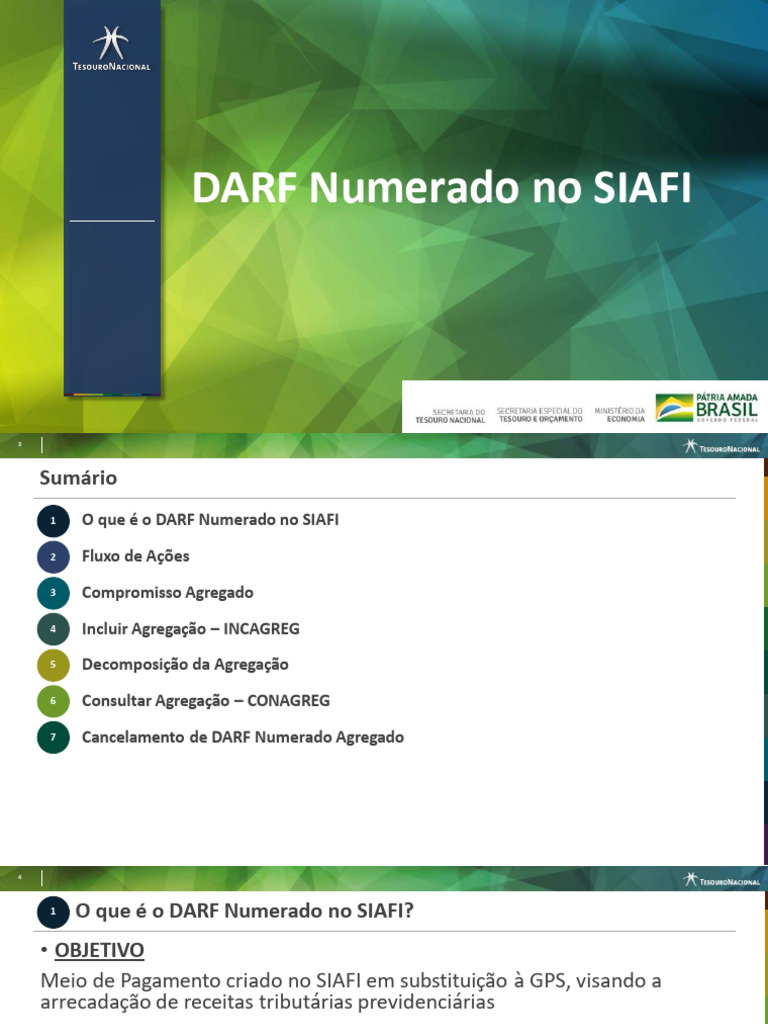This screenshot has width=768, height=1024.
Task: Click the Tesouro Nacional header logo on slide 4
Action: (x=721, y=880)
